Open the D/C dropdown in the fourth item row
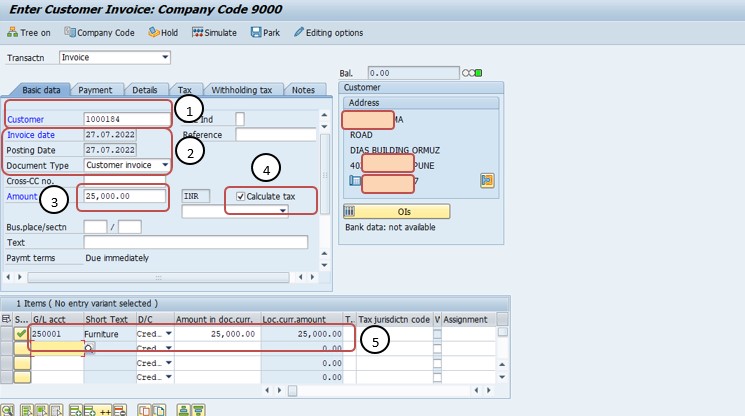The image size is (745, 416). [x=169, y=377]
